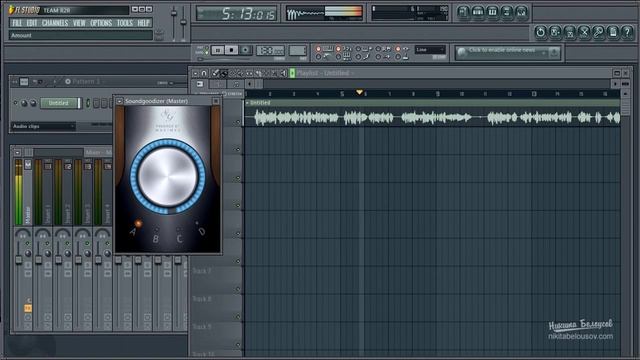The image size is (640, 360).
Task: Open the step sequencer shortcut icon
Action: pyautogui.click(x=478, y=12)
